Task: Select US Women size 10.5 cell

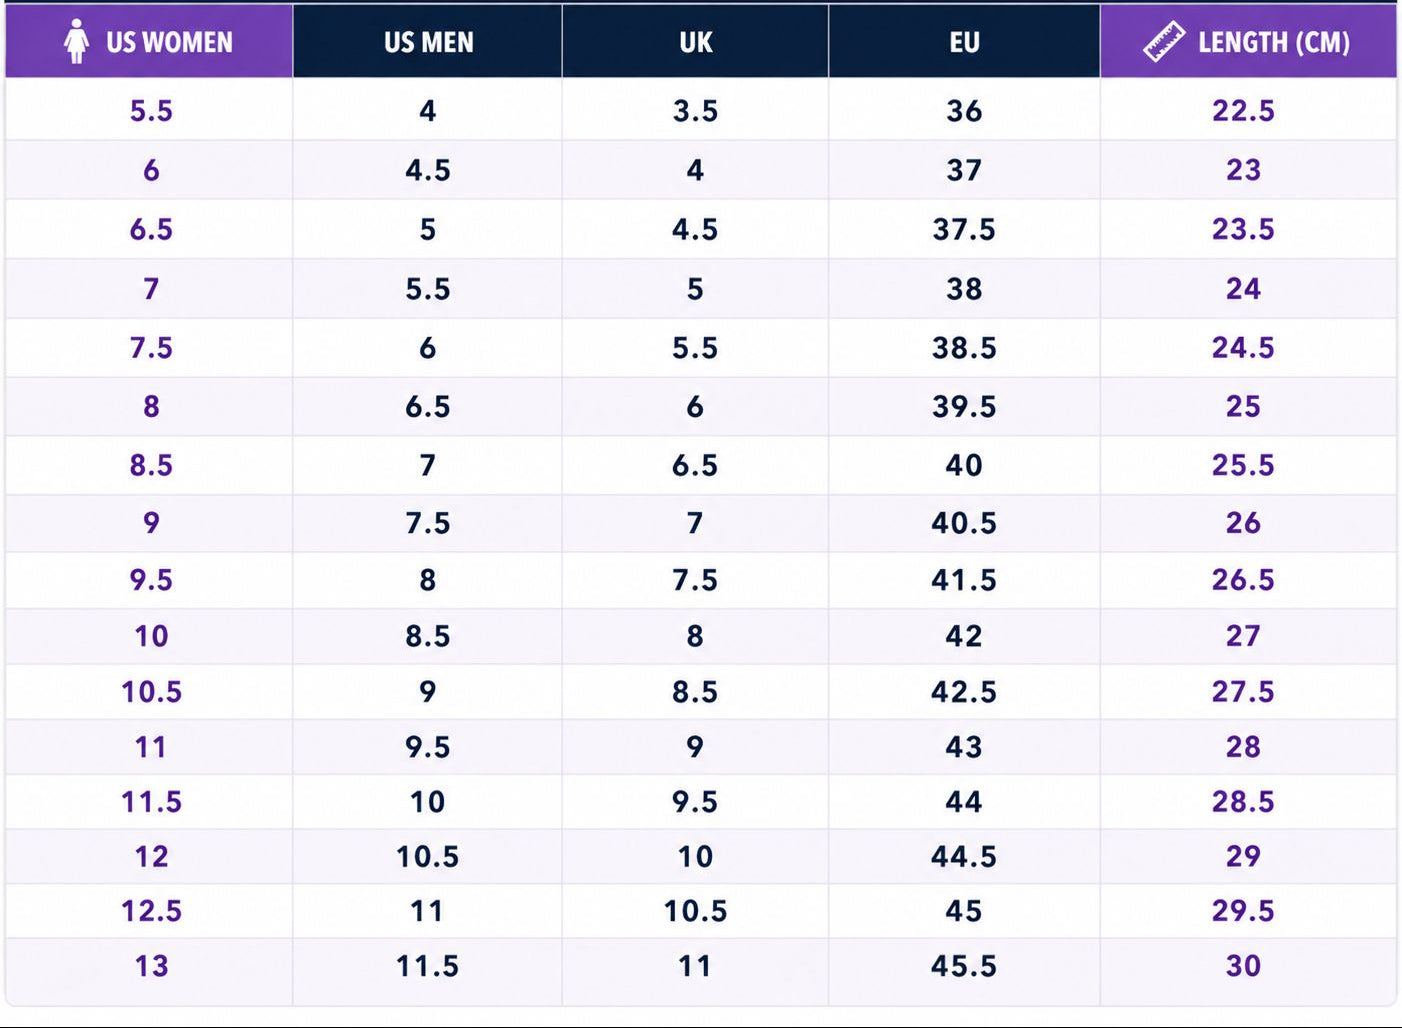Action: click(149, 692)
